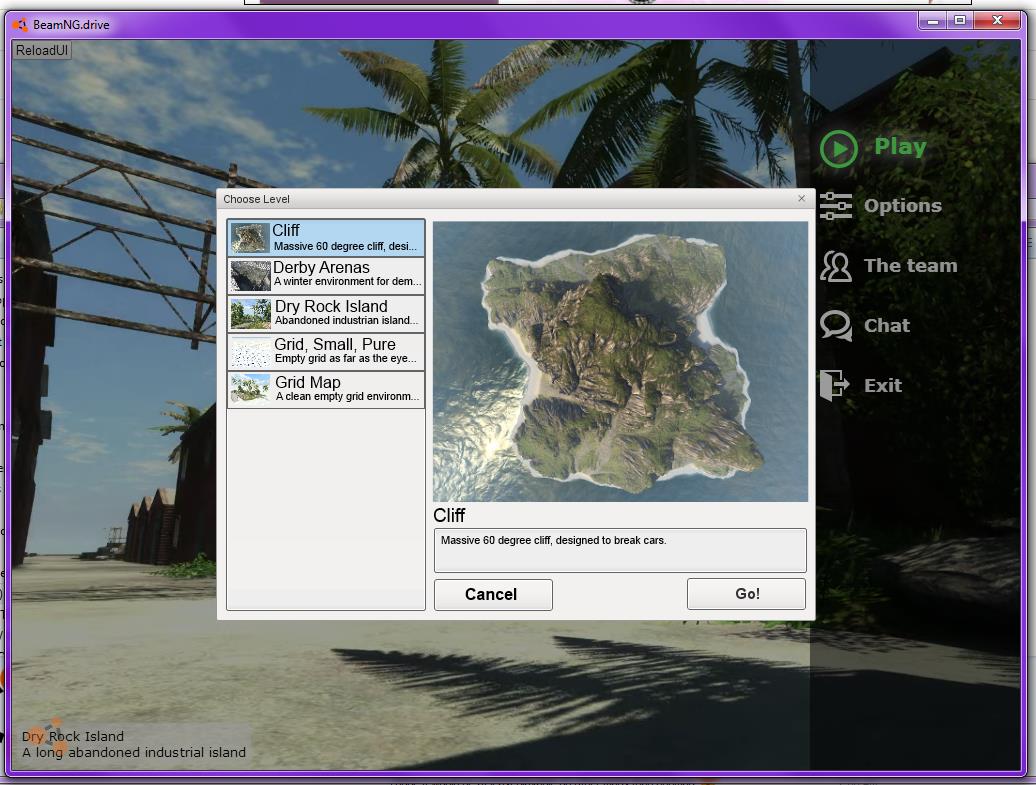Select the Cliff level row
The width and height of the screenshot is (1036, 785).
coord(326,238)
